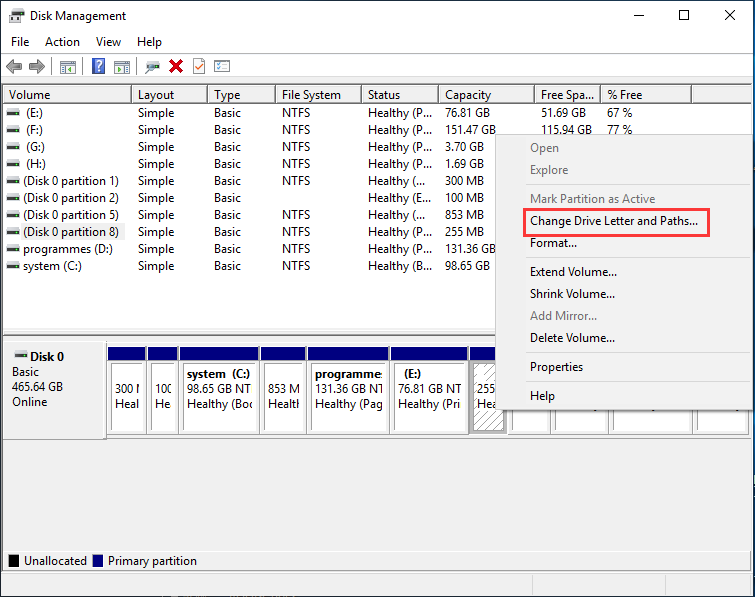Open the Help menu in menu bar
Viewport: 755px width, 597px height.
149,42
